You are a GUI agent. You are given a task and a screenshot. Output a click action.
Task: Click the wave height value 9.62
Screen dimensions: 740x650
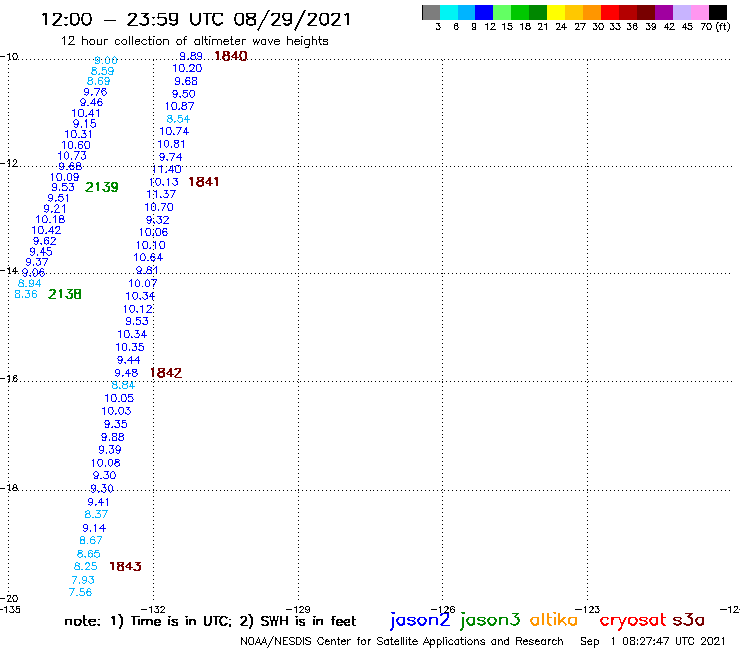tap(44, 241)
